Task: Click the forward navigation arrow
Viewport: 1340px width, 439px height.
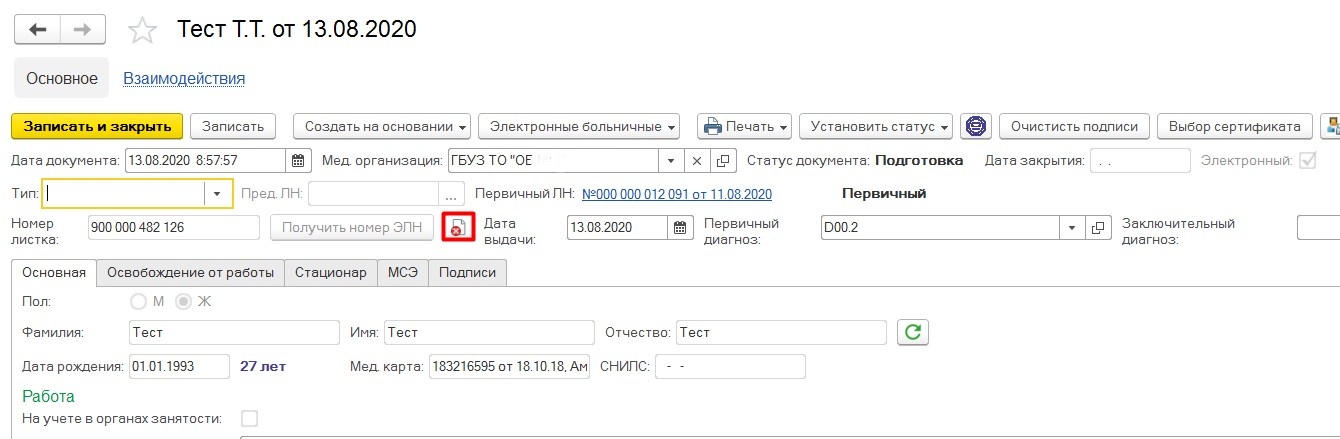Action: (83, 30)
